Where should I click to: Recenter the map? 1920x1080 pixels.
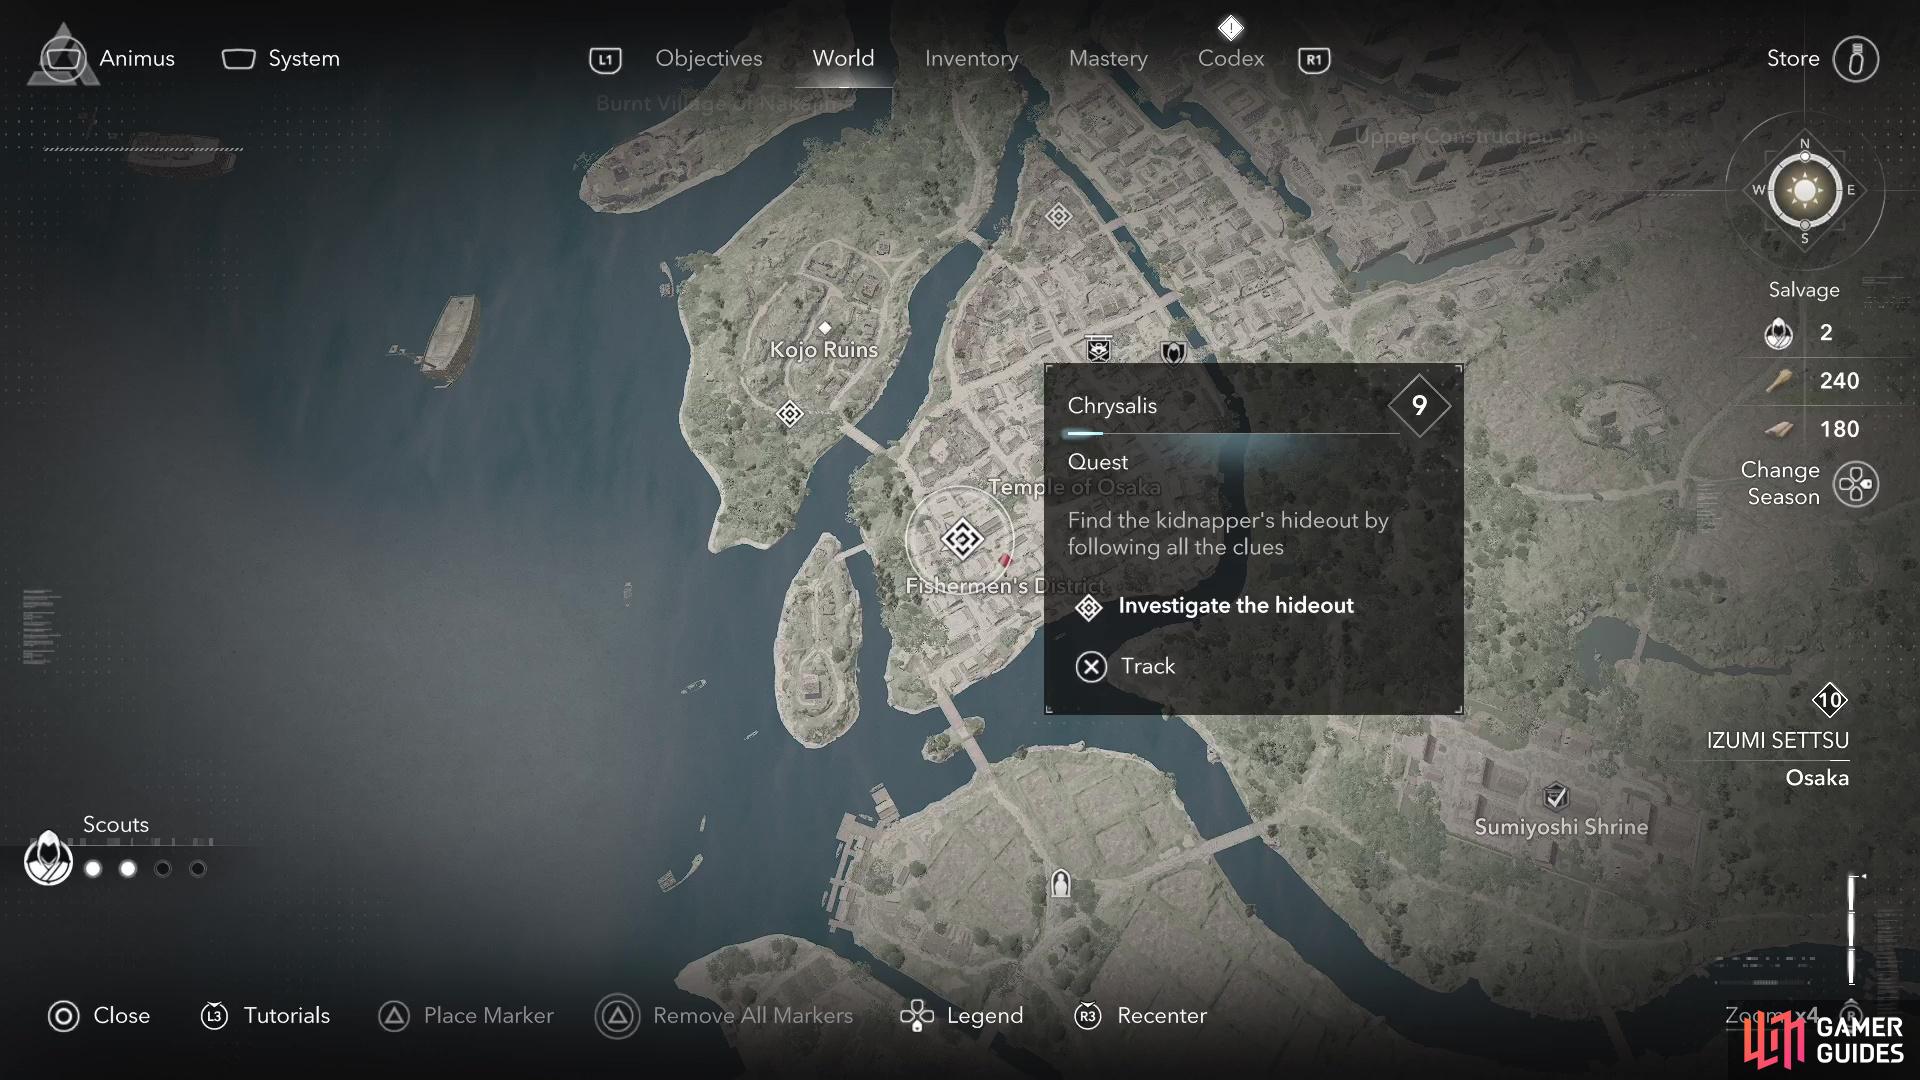point(1140,1016)
